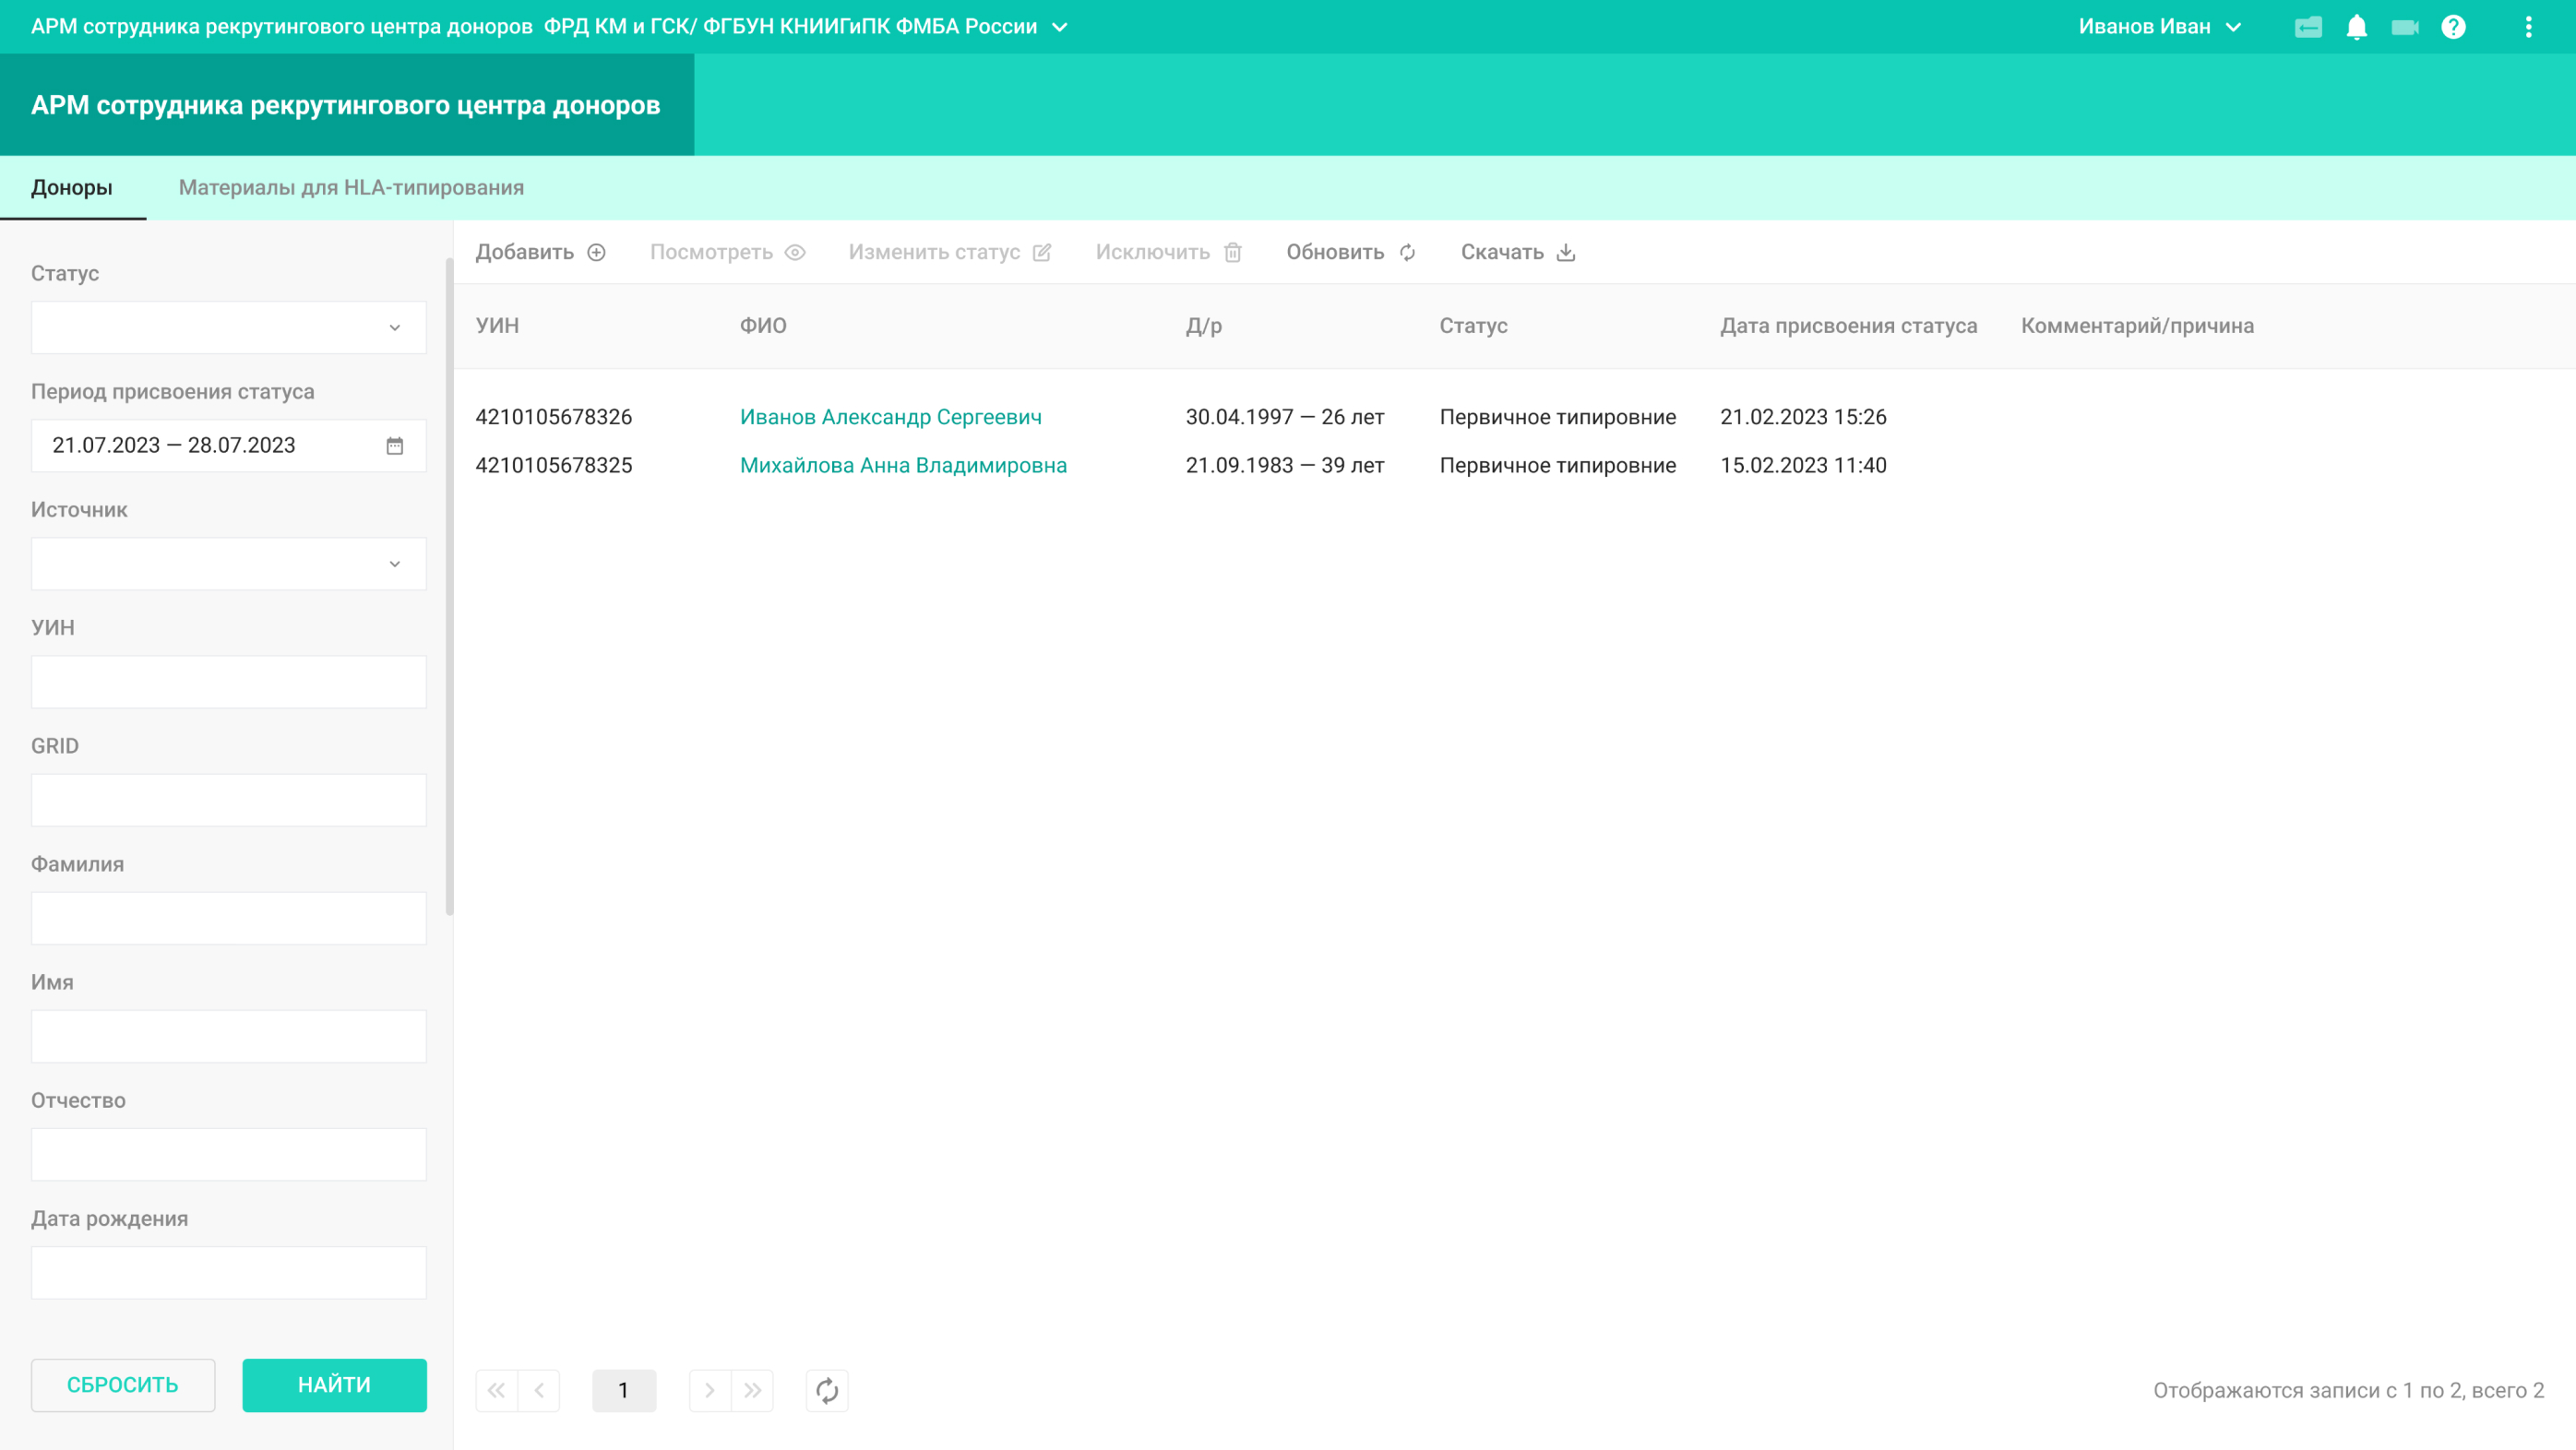Image resolution: width=2576 pixels, height=1450 pixels.
Task: Go to the last page arrow
Action: [x=752, y=1390]
